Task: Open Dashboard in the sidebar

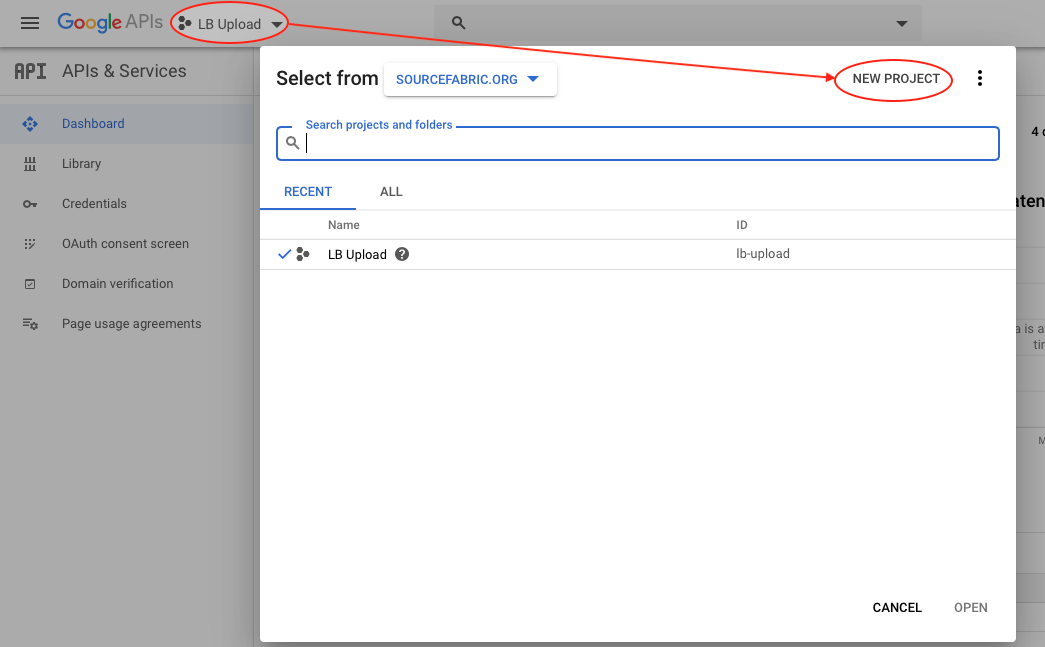Action: pos(127,123)
